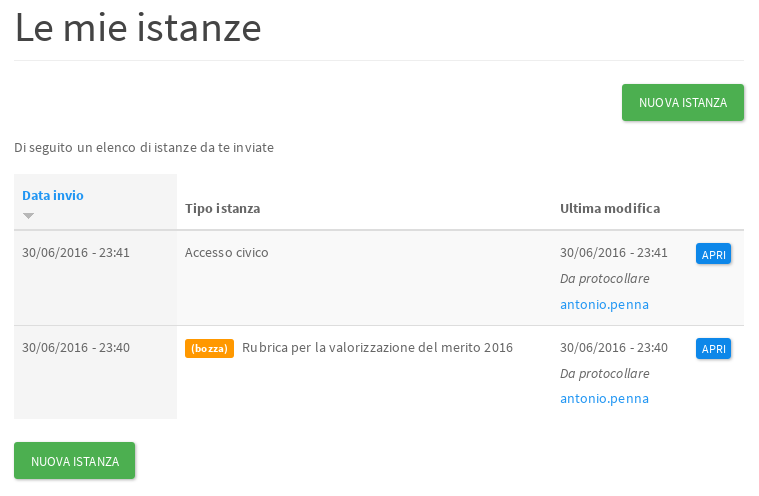
Task: Follow the antonio.penna link in the Accesso civico row
Action: click(x=604, y=304)
